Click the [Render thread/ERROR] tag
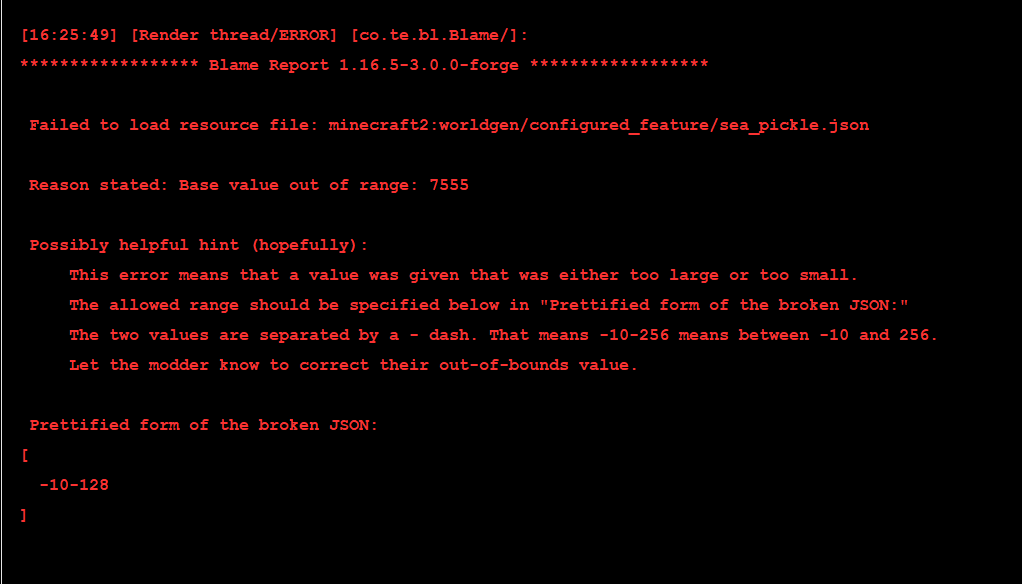Image resolution: width=1022 pixels, height=584 pixels. pos(234,35)
